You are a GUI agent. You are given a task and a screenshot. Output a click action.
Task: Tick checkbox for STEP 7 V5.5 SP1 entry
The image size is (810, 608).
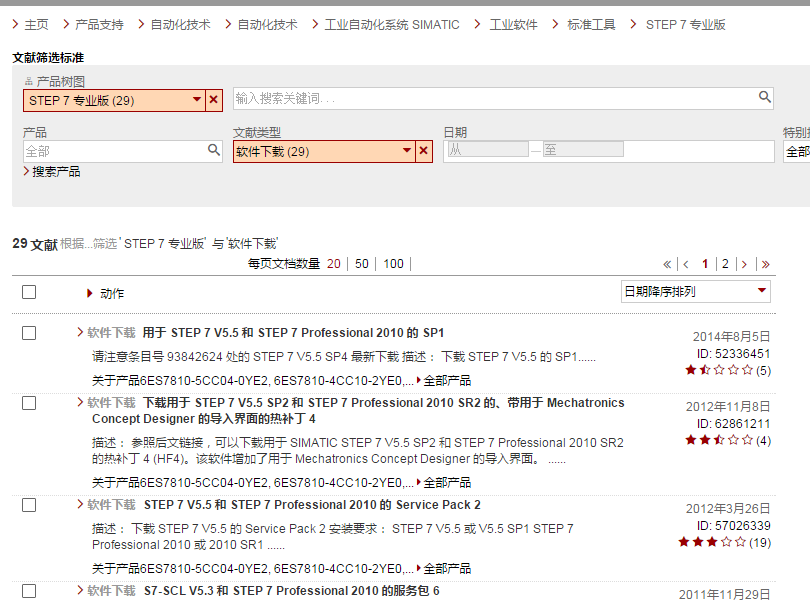29,333
